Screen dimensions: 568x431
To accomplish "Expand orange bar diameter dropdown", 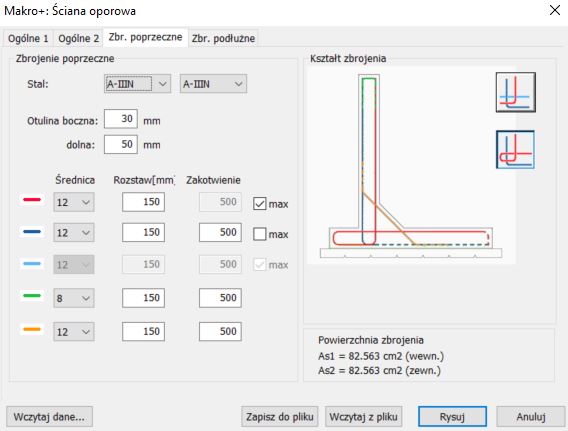I will pyautogui.click(x=74, y=332).
